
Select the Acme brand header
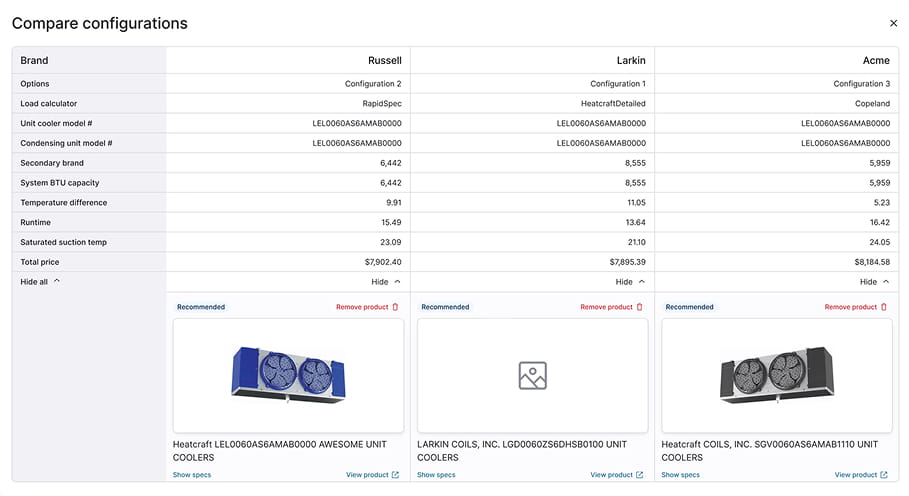pyautogui.click(x=876, y=60)
